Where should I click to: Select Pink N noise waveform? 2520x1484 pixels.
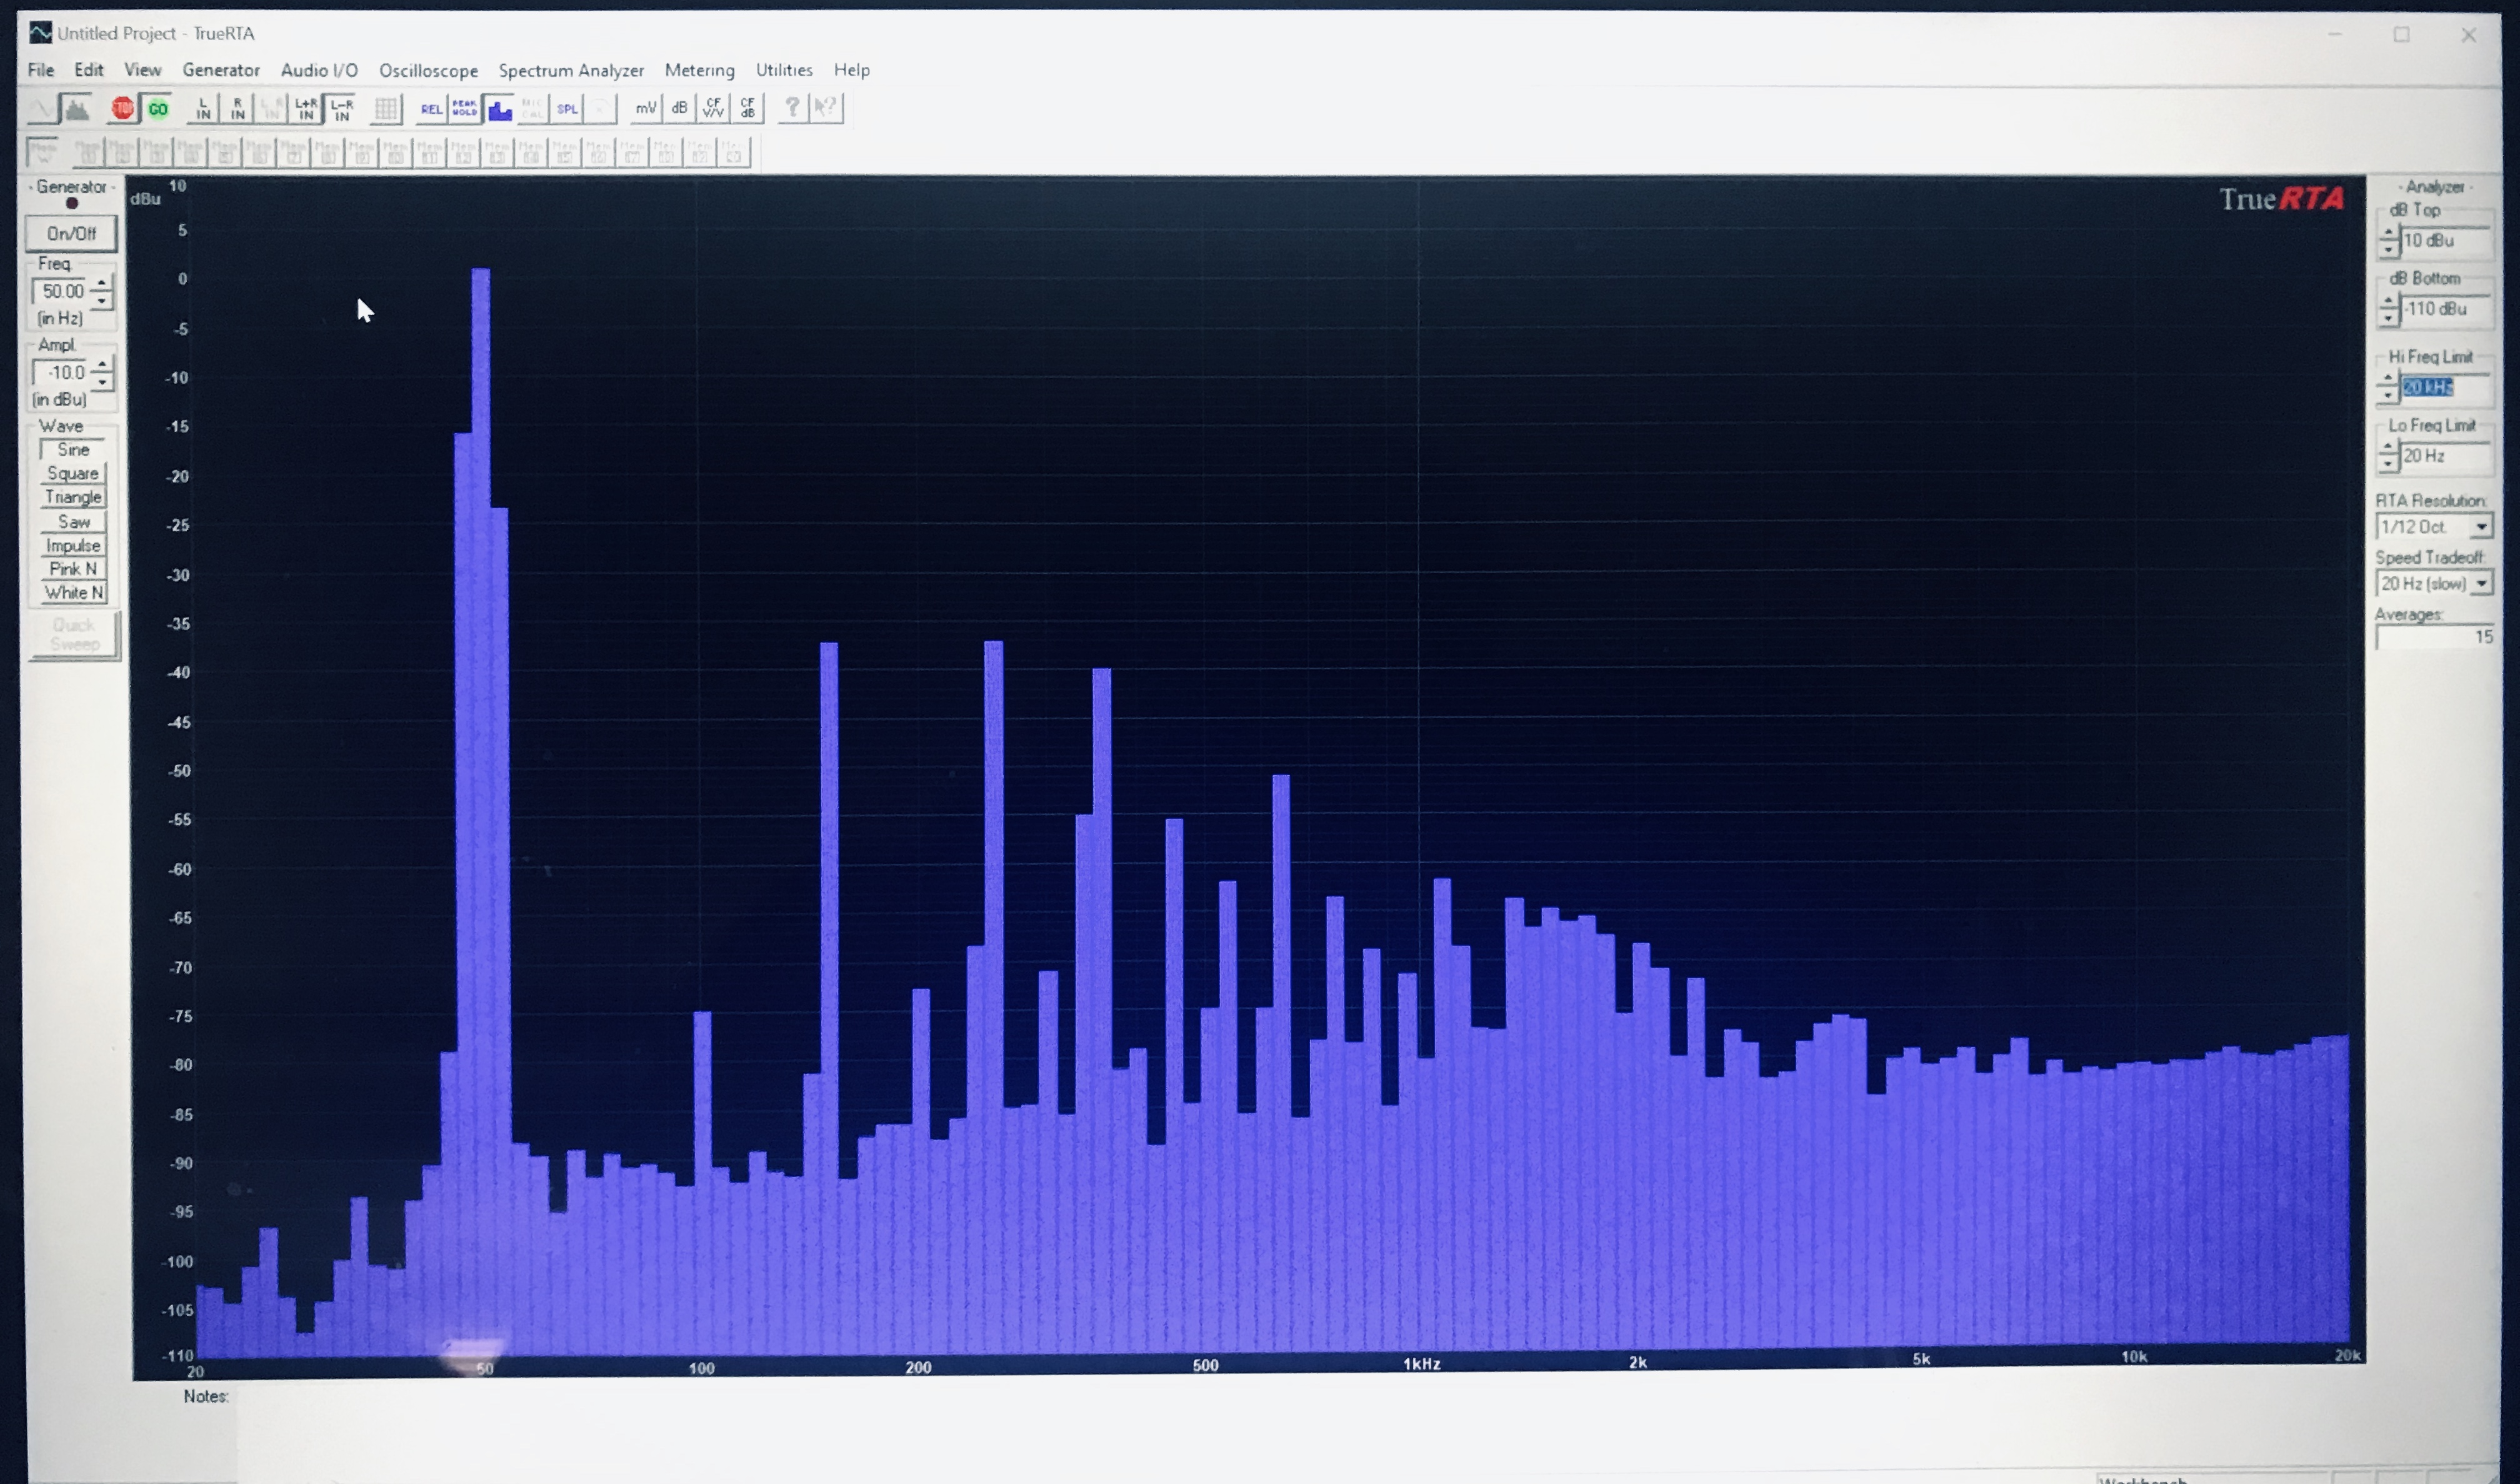tap(73, 569)
